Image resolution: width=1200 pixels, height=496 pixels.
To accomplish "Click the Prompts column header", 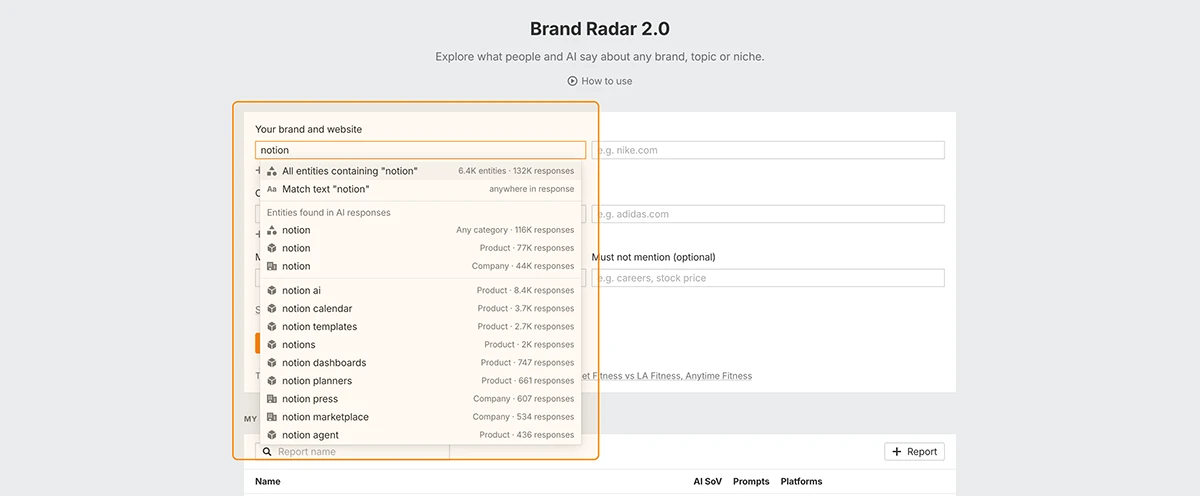I will click(x=751, y=481).
